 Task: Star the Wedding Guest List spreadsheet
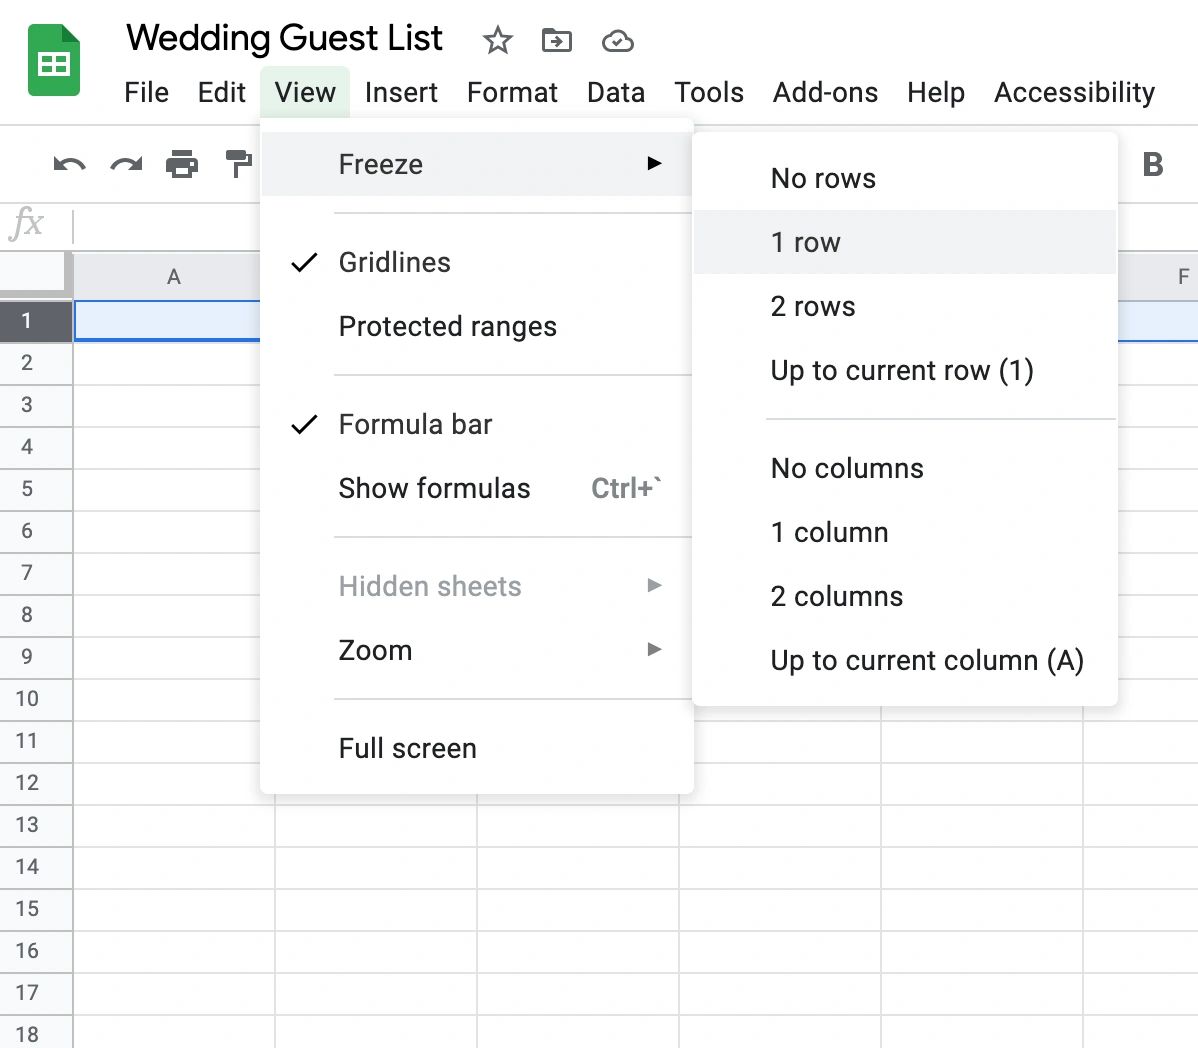[x=497, y=41]
